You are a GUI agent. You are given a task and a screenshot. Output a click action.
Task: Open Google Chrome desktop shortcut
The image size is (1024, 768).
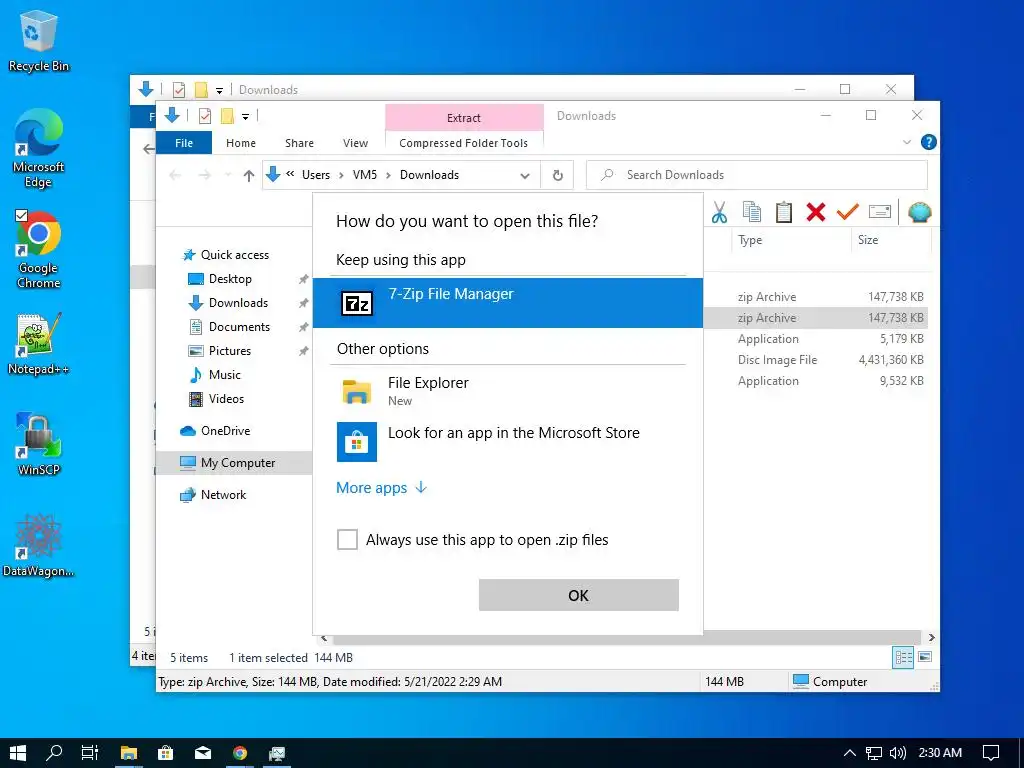tap(39, 249)
